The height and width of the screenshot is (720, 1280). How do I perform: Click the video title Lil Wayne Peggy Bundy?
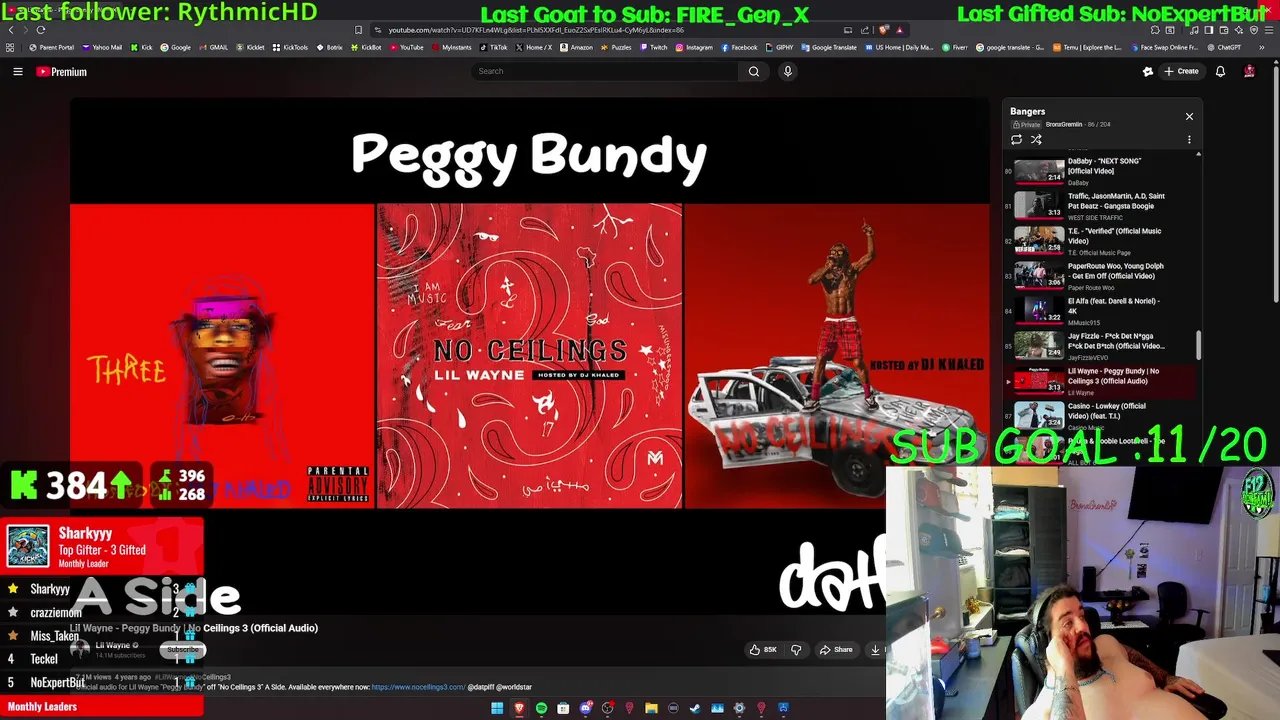[x=194, y=628]
